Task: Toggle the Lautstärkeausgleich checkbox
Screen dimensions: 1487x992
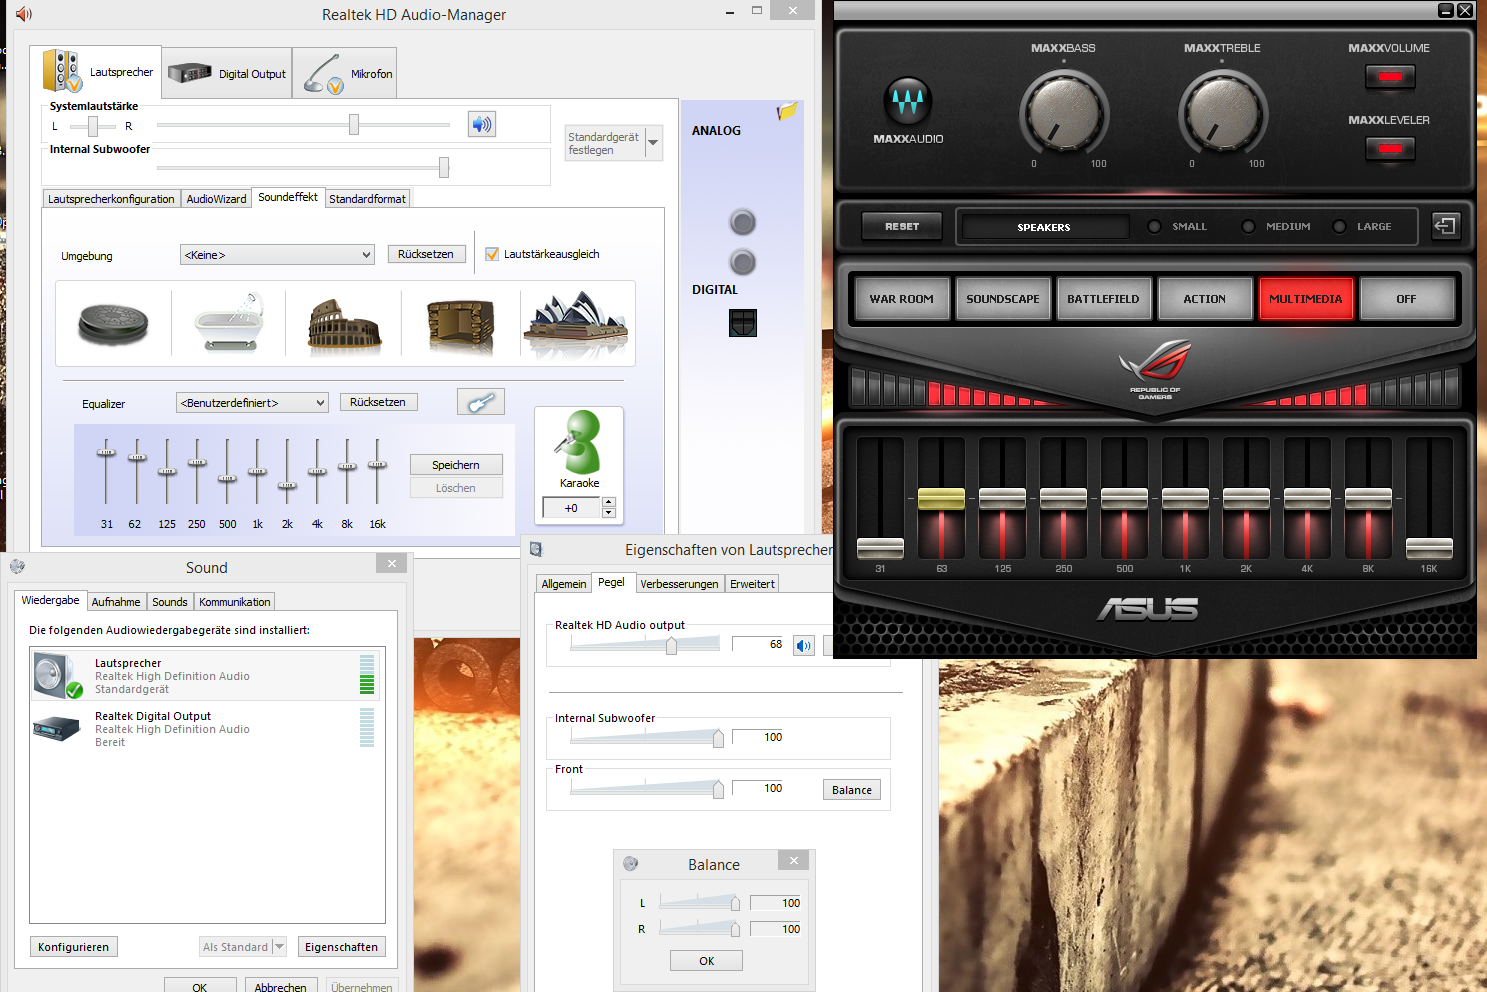Action: tap(492, 254)
